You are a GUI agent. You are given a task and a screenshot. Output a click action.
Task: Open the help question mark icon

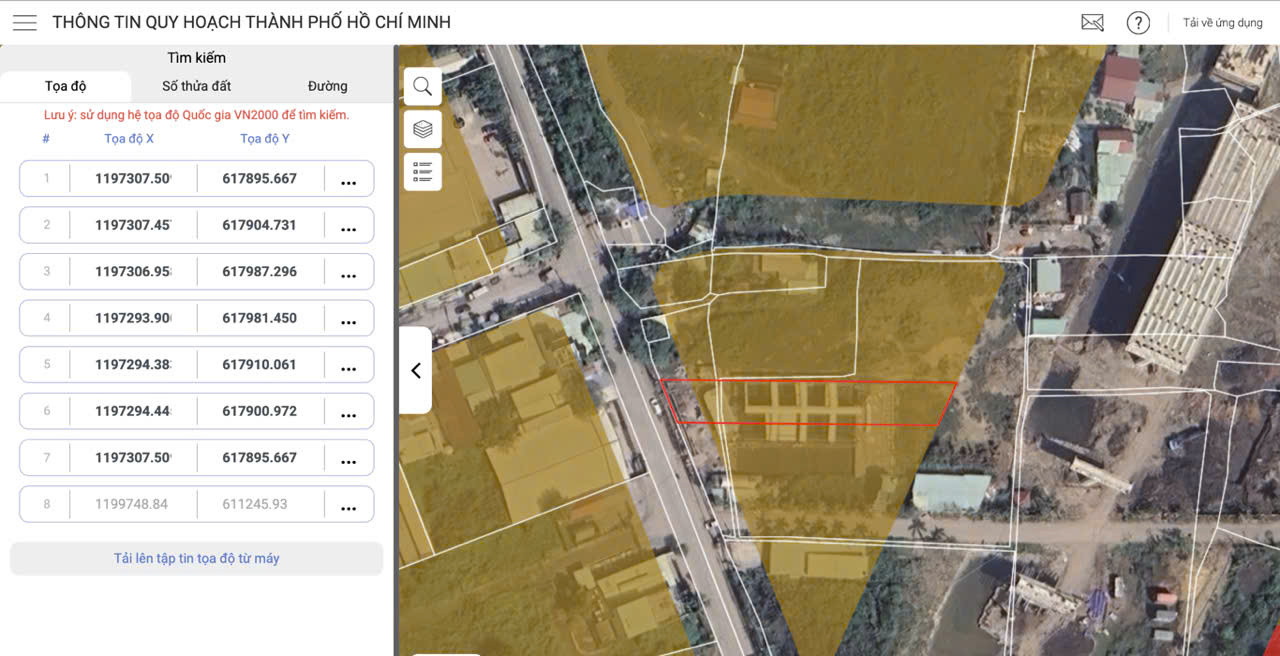tap(1138, 22)
